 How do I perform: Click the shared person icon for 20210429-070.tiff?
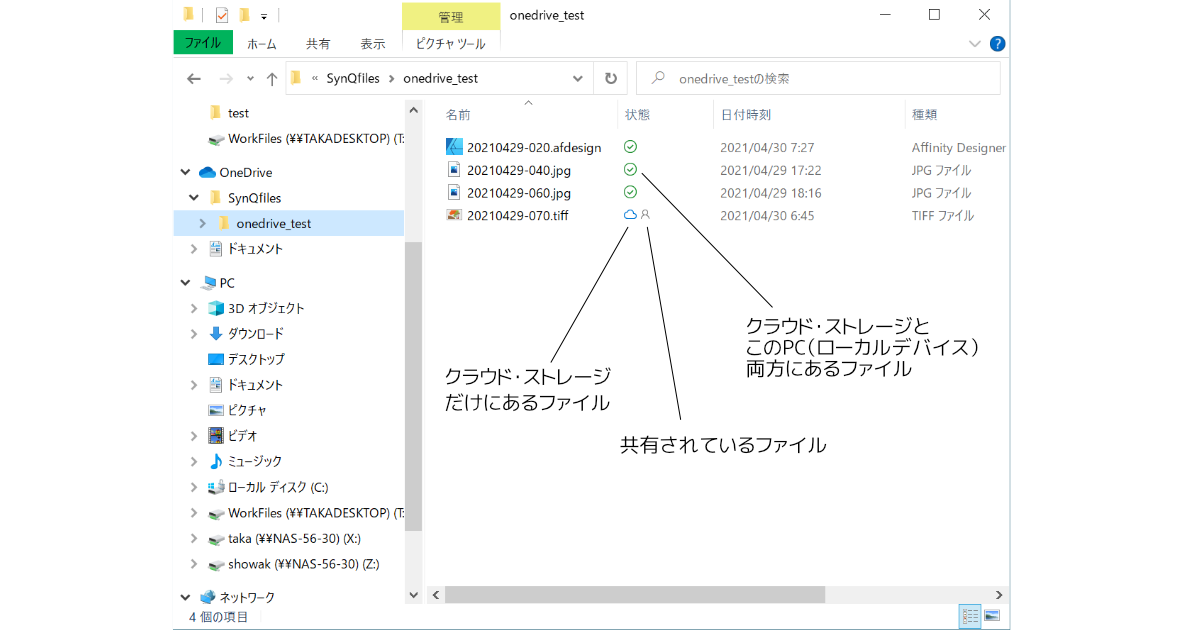(646, 215)
